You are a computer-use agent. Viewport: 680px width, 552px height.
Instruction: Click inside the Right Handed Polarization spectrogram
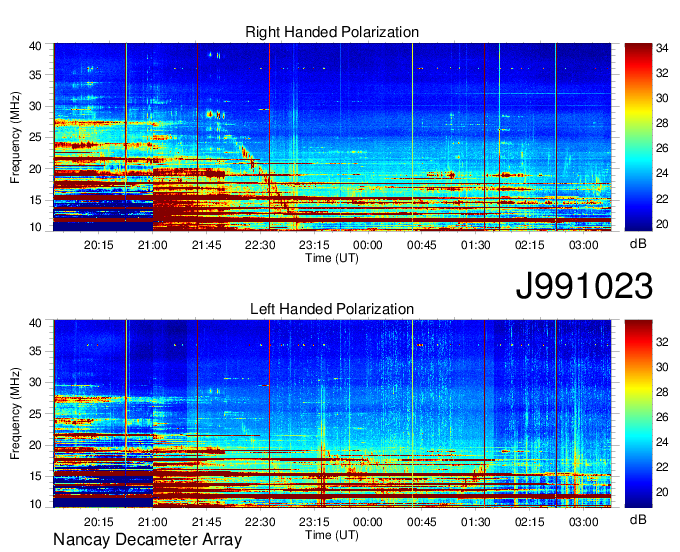[x=332, y=137]
